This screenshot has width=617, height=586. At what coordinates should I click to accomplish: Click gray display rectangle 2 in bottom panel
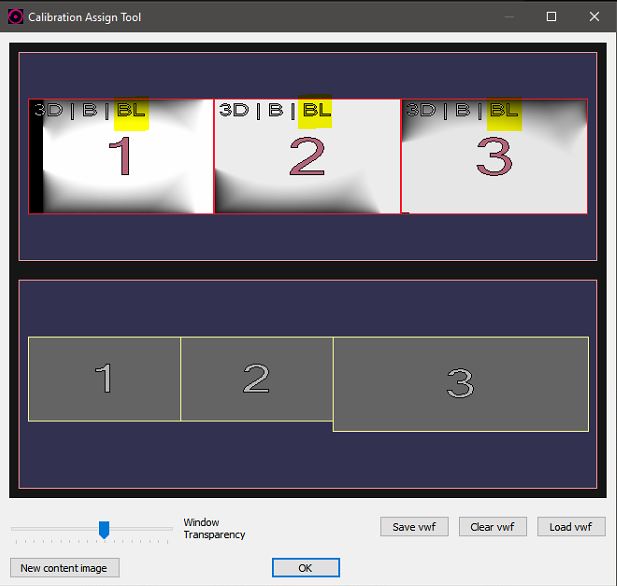(256, 379)
